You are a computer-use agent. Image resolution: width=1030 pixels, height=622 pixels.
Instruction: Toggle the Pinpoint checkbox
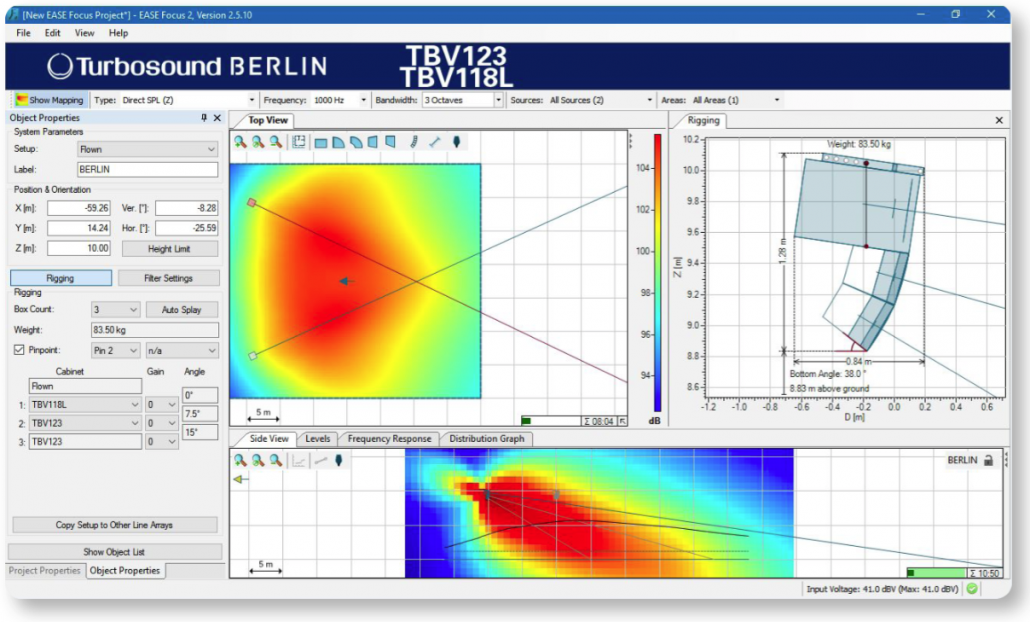(19, 350)
